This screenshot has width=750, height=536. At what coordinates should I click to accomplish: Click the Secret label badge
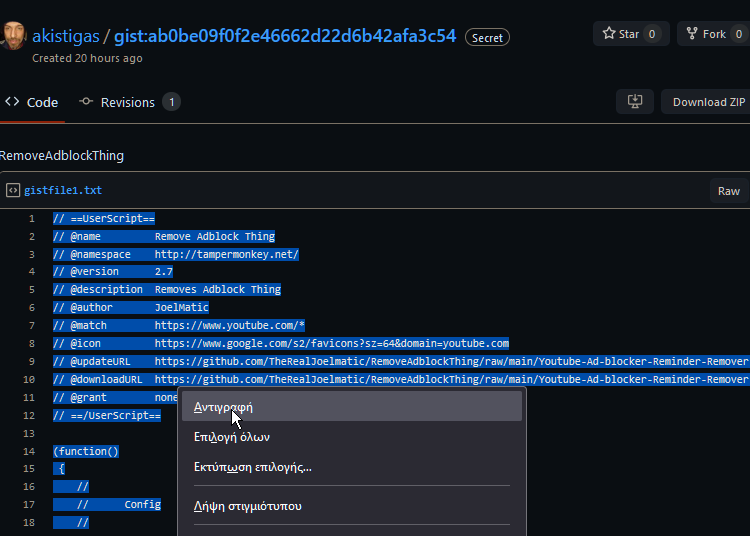click(487, 38)
